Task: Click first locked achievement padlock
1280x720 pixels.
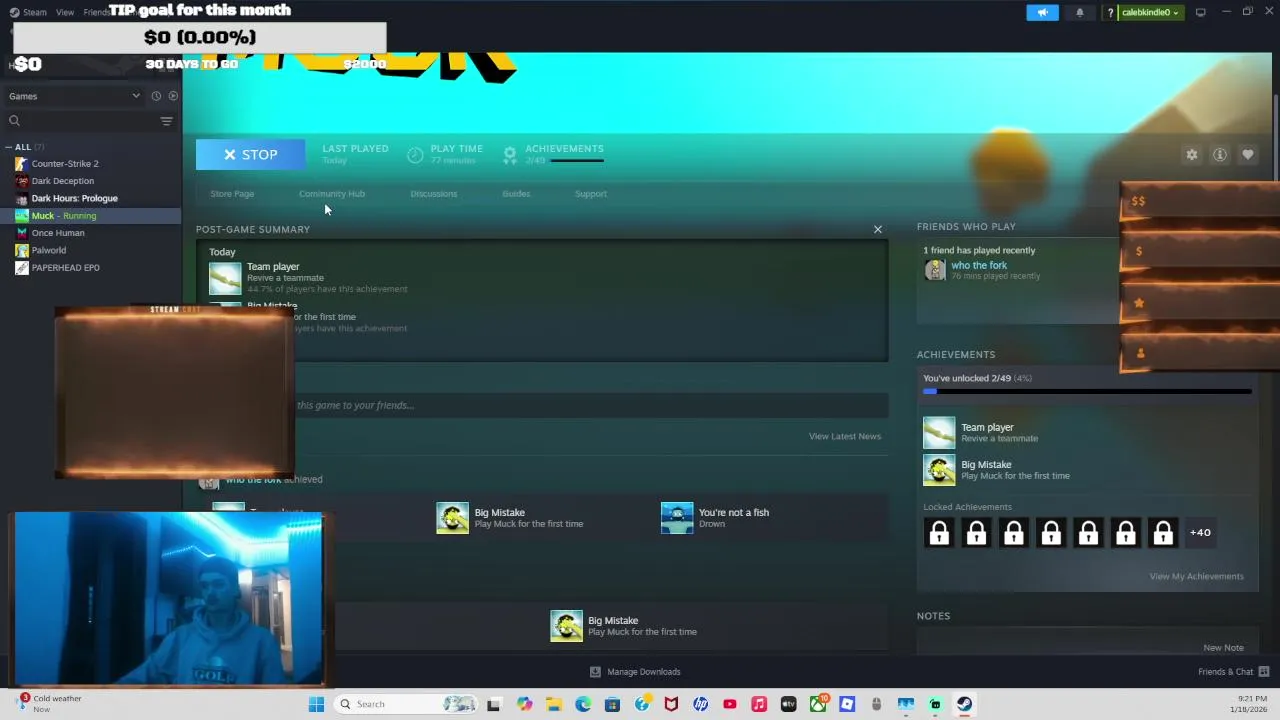Action: [x=939, y=533]
